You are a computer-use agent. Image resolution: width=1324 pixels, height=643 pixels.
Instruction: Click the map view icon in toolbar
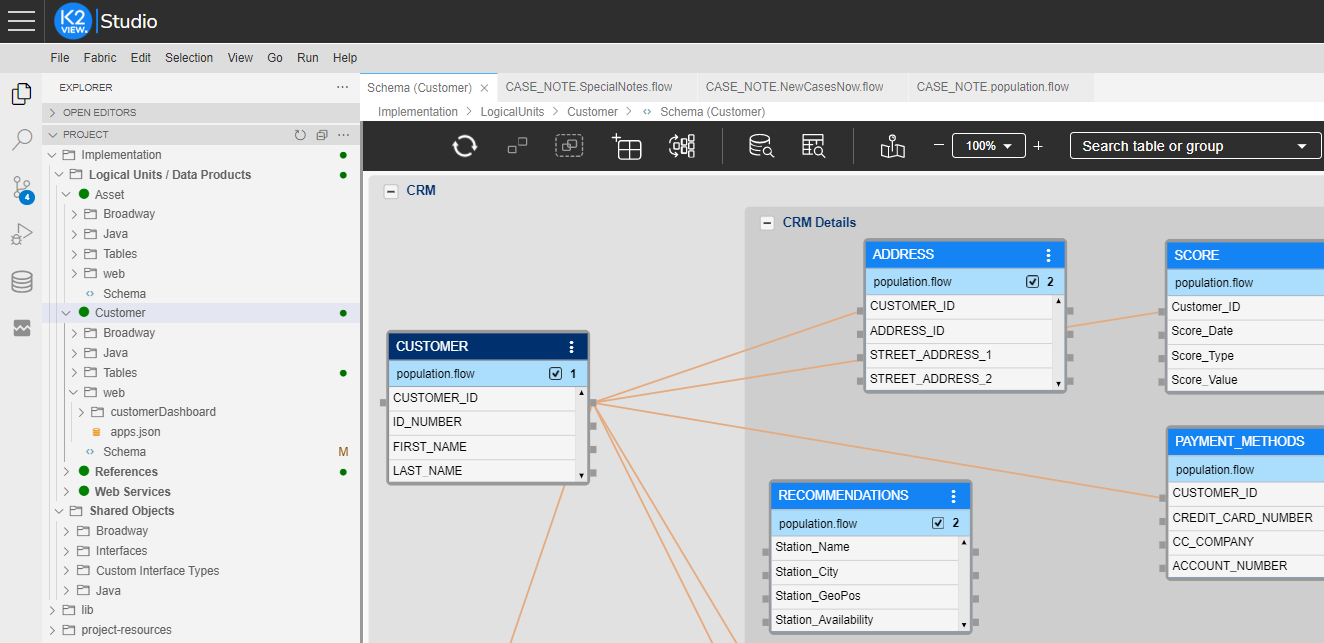[892, 146]
